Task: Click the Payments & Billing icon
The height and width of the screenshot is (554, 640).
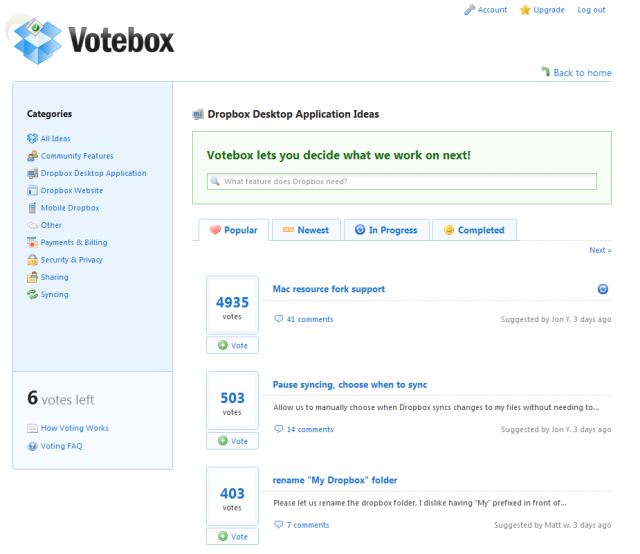Action: 32,243
